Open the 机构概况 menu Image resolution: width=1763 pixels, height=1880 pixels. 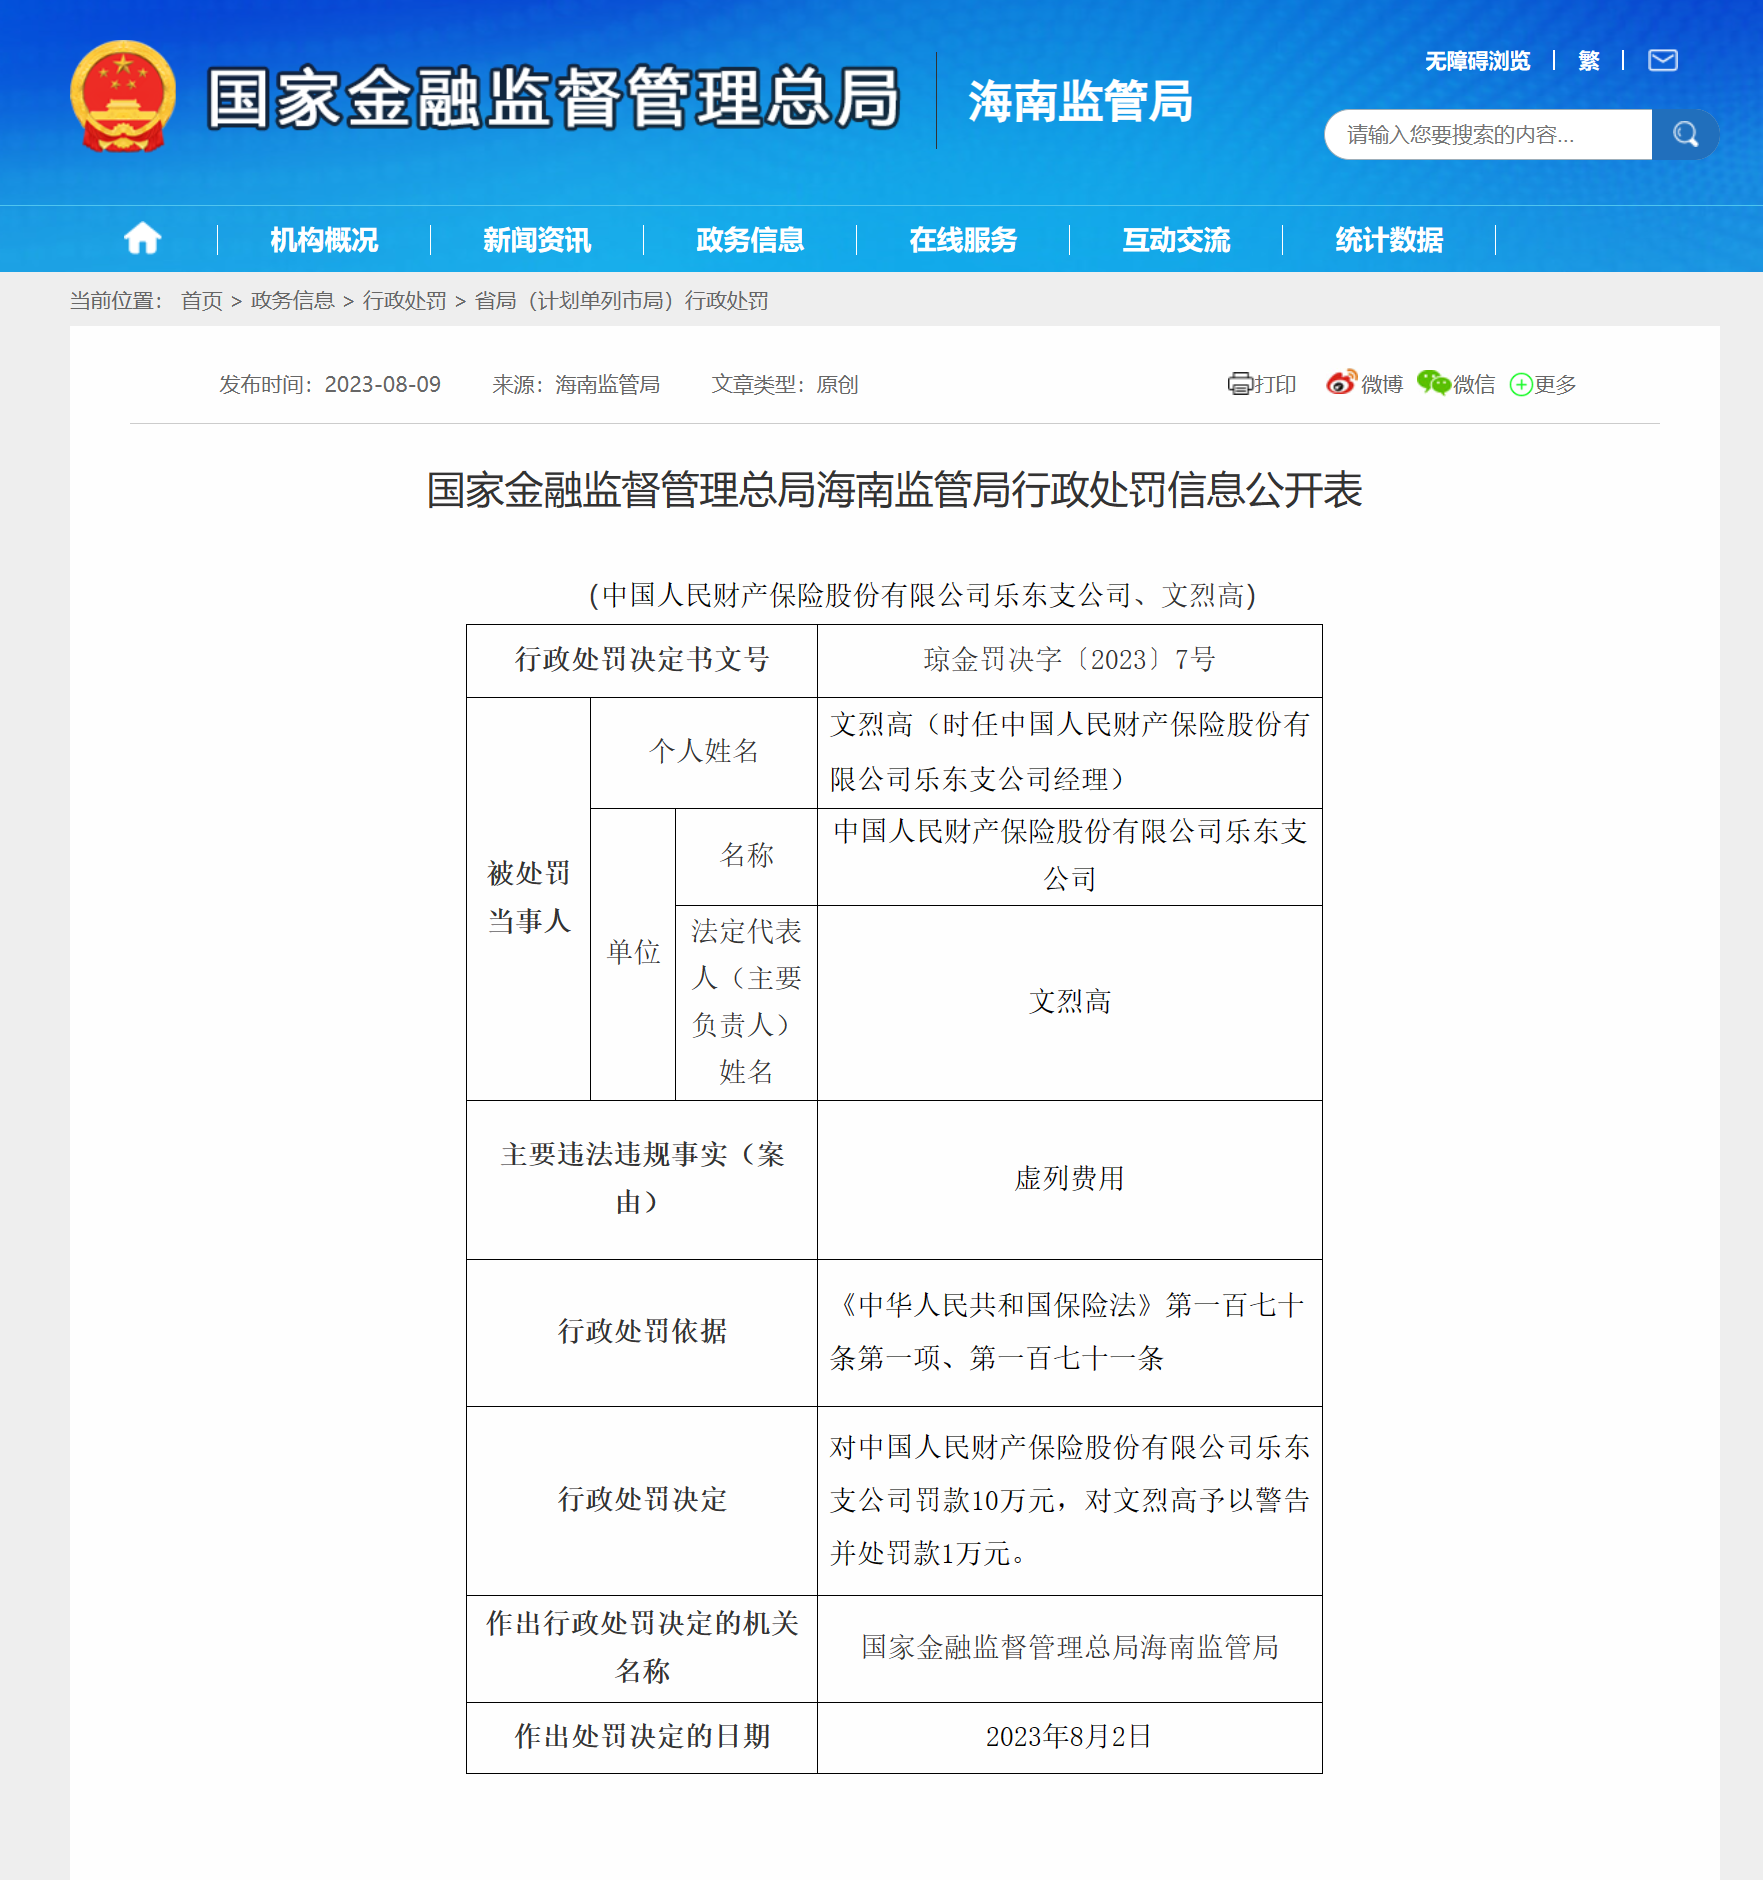[324, 240]
